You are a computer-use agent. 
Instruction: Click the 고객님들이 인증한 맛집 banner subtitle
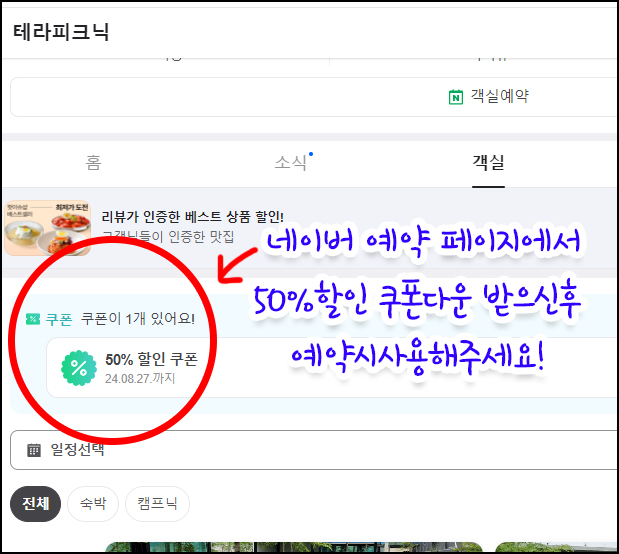tap(168, 236)
